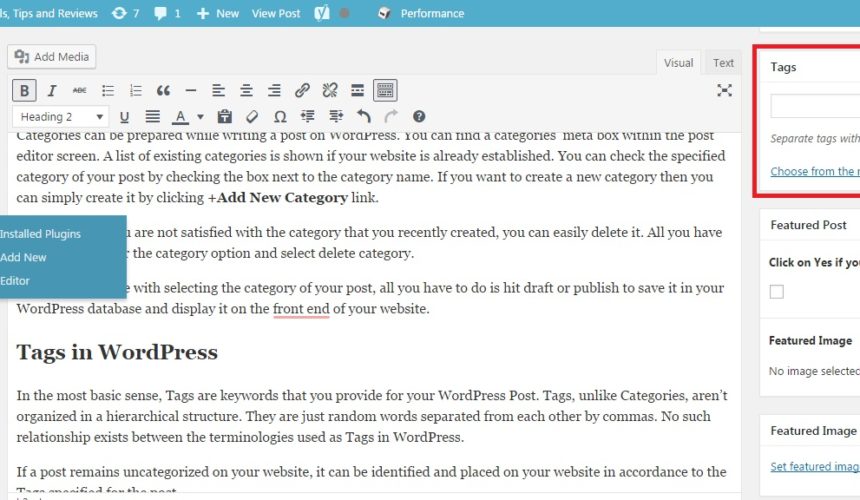Toggle Bold formatting in editor toolbar
Viewport: 860px width, 500px height.
24,90
